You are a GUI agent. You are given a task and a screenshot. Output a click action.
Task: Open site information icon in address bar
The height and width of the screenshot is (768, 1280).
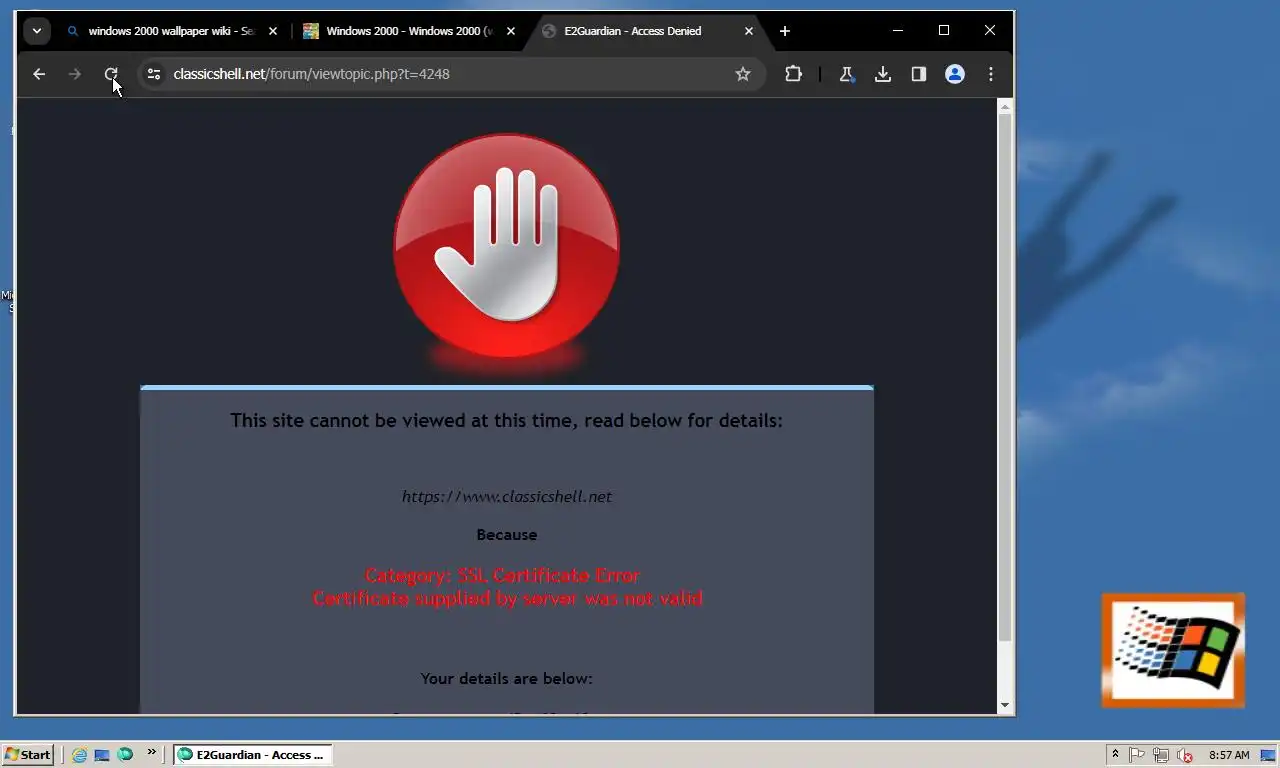[x=154, y=74]
